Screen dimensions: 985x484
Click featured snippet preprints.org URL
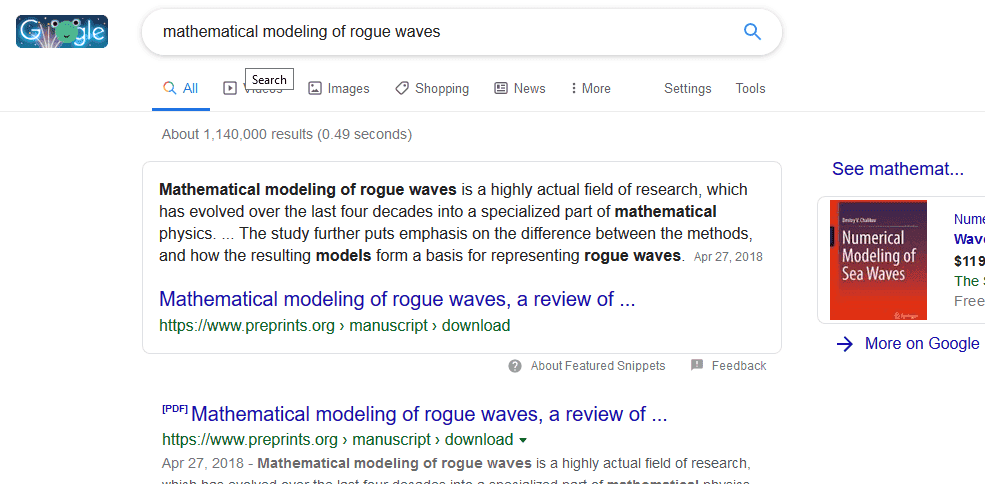[334, 326]
